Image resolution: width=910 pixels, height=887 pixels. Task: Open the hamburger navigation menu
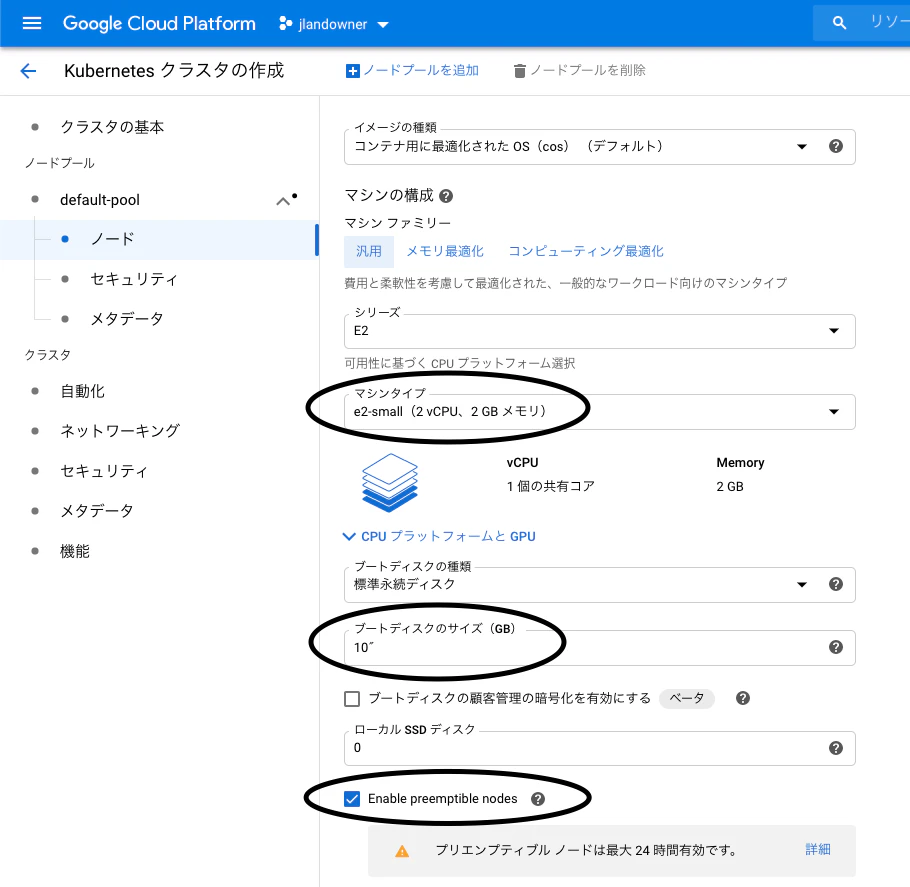pyautogui.click(x=32, y=23)
